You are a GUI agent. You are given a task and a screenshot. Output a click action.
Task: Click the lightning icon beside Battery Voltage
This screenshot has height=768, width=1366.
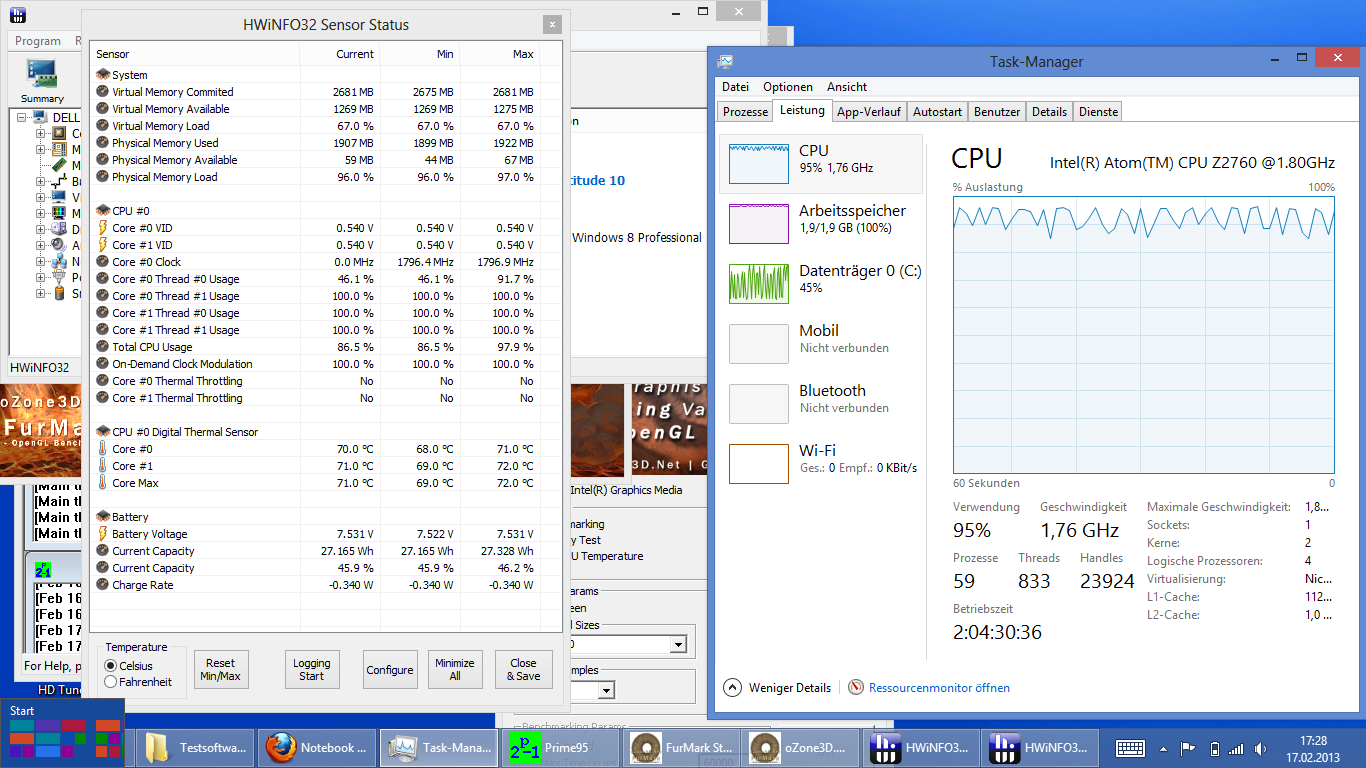pyautogui.click(x=102, y=534)
